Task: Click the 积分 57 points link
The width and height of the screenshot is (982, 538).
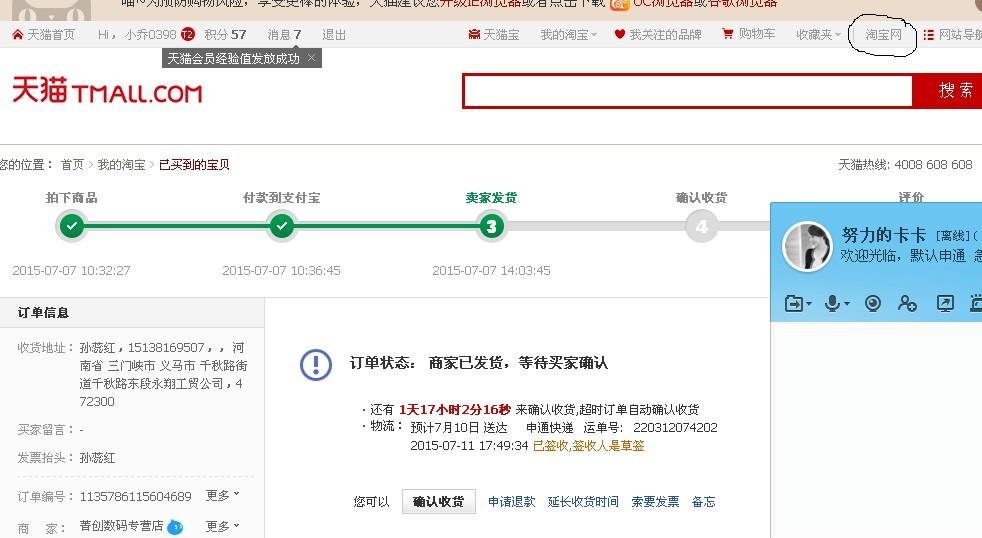Action: 225,34
